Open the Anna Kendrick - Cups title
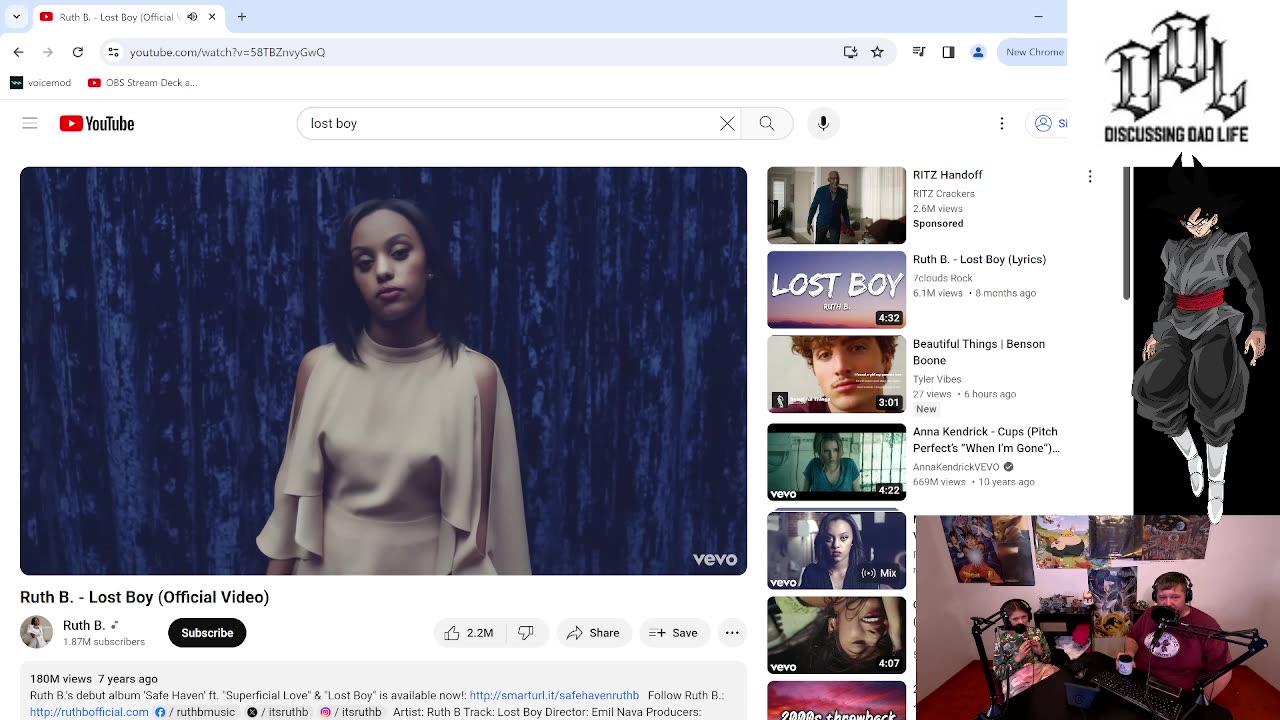Screen dimensions: 1280x720 coord(986,440)
